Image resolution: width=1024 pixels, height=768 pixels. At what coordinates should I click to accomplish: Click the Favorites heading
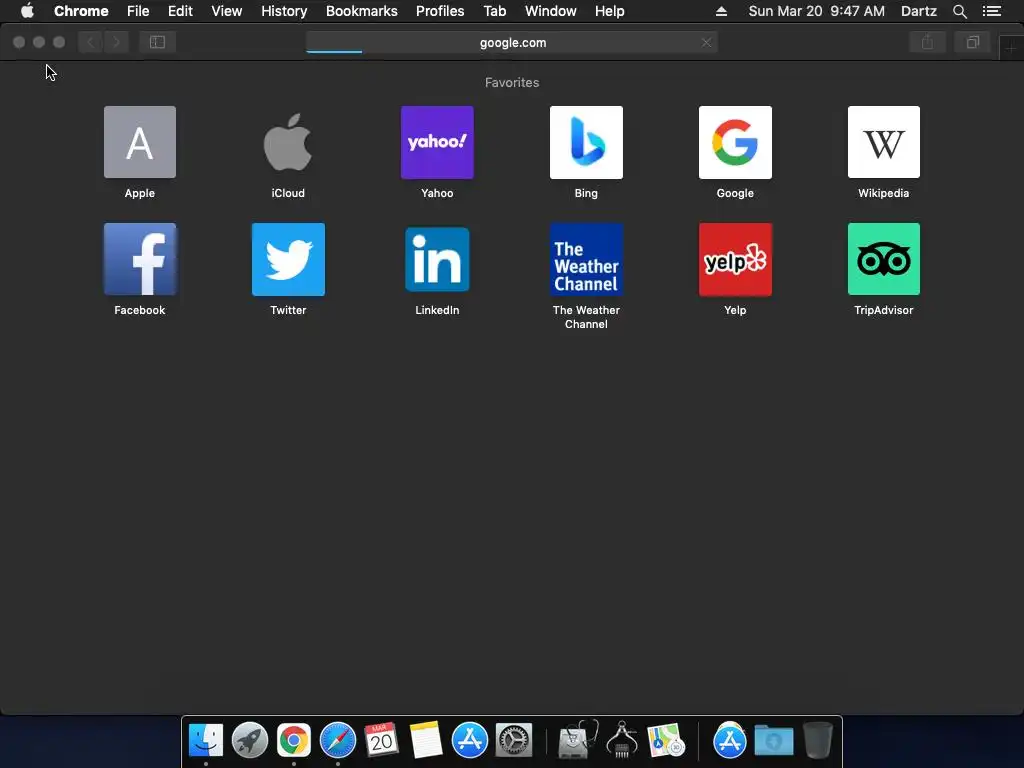pos(512,82)
